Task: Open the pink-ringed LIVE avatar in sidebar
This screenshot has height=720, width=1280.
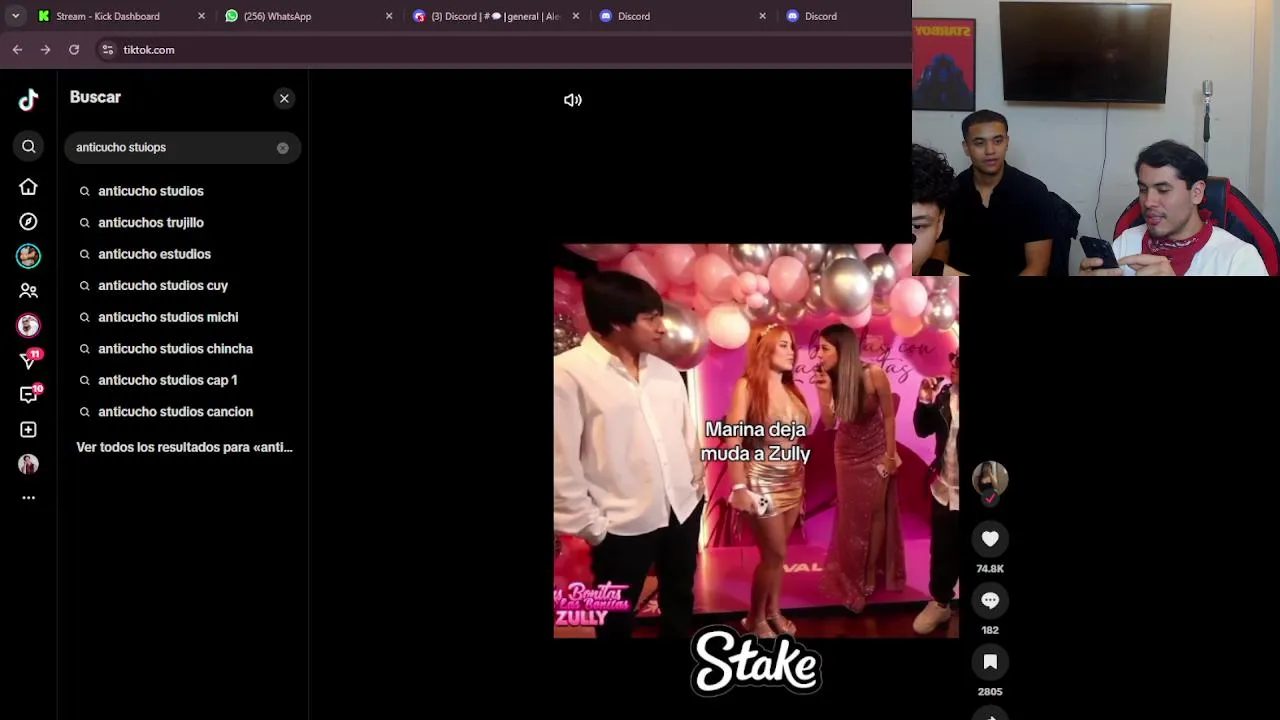Action: pos(28,325)
